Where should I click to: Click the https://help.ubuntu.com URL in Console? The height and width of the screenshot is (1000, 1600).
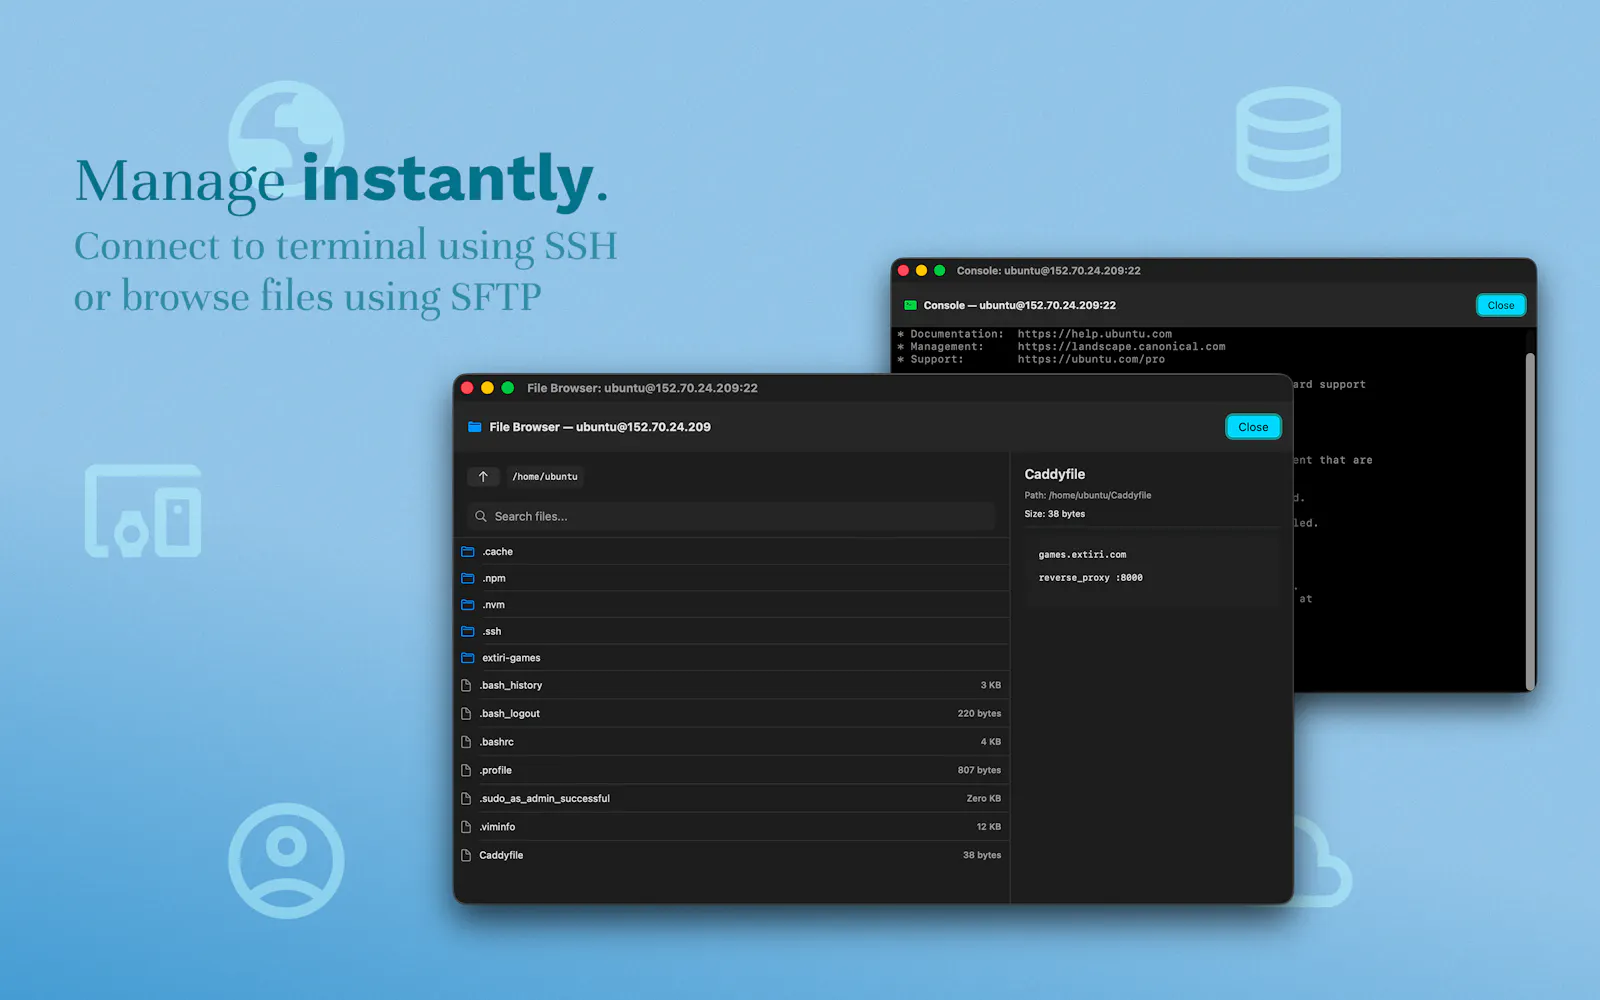(x=1094, y=334)
